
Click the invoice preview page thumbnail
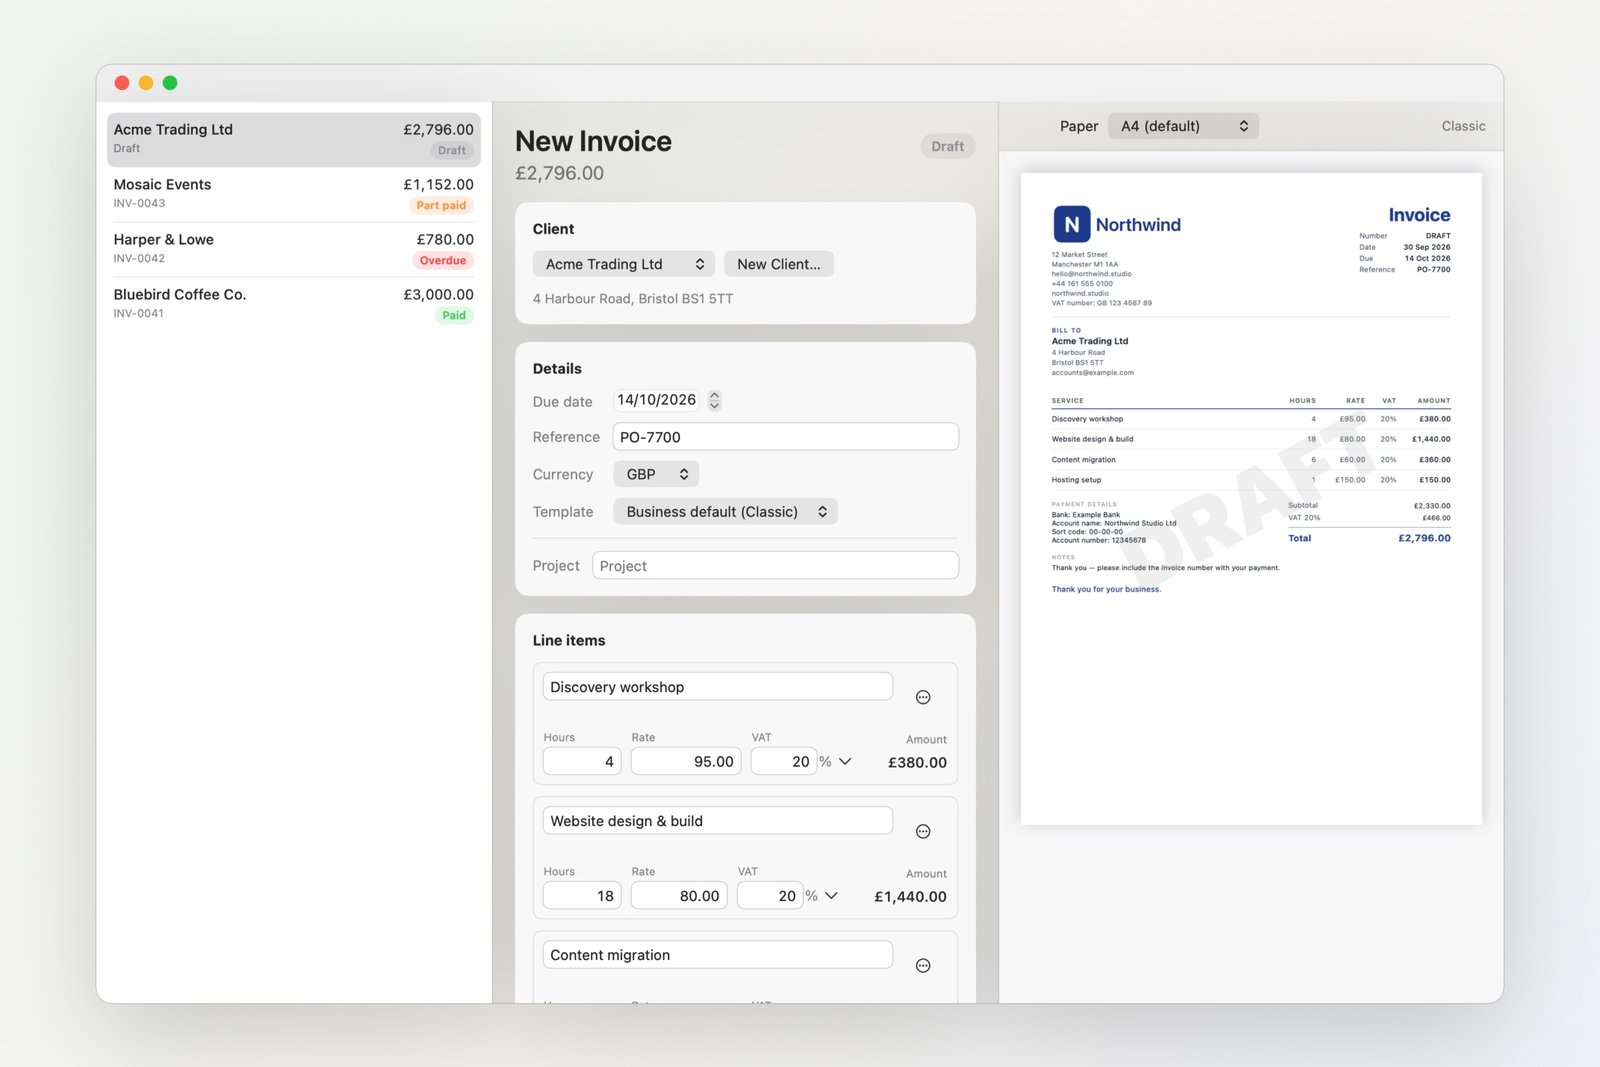[1251, 499]
